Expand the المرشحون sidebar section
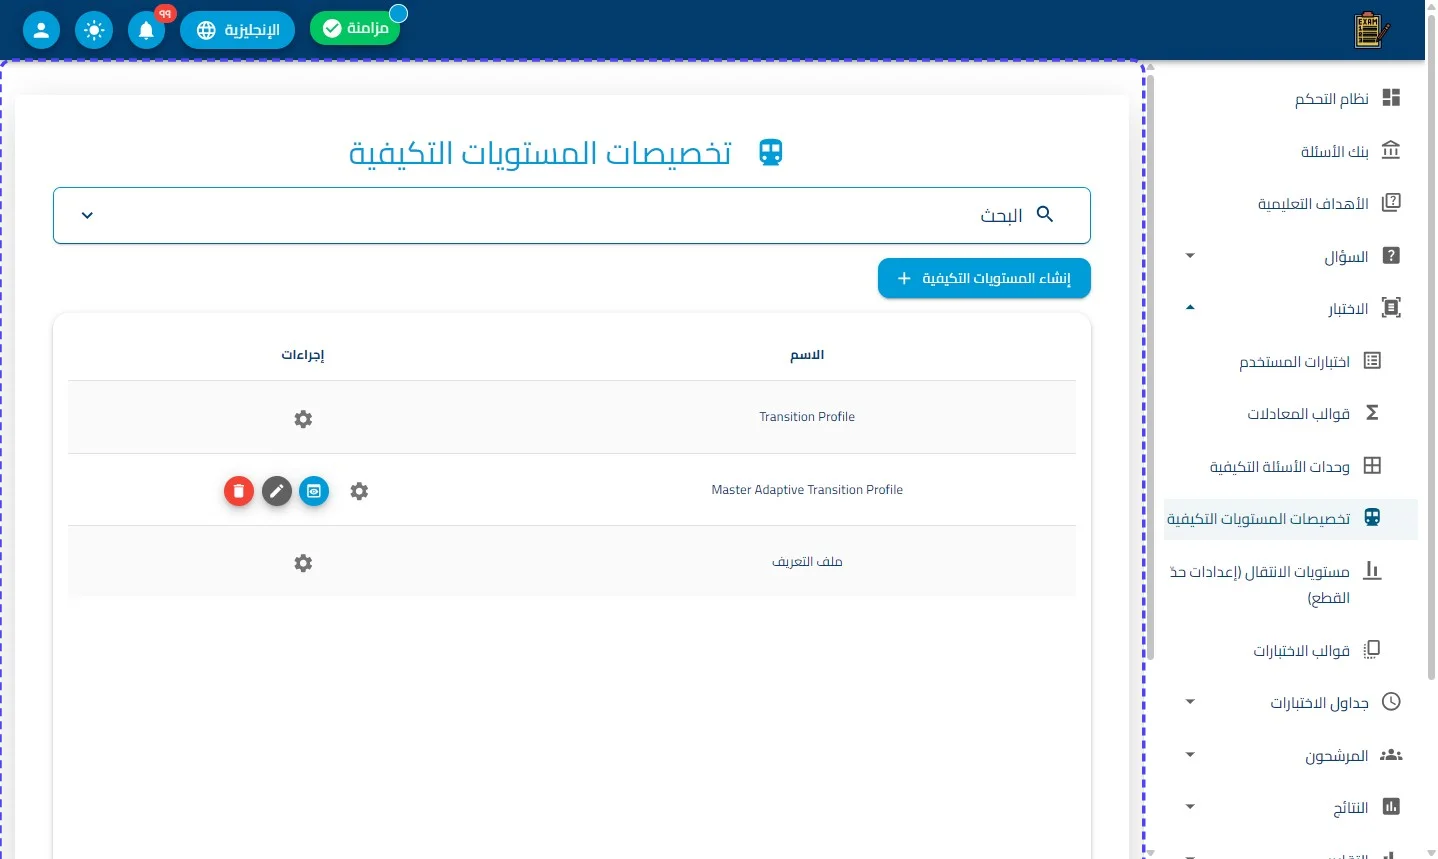Screen dimensions: 1438x859 (1290, 755)
